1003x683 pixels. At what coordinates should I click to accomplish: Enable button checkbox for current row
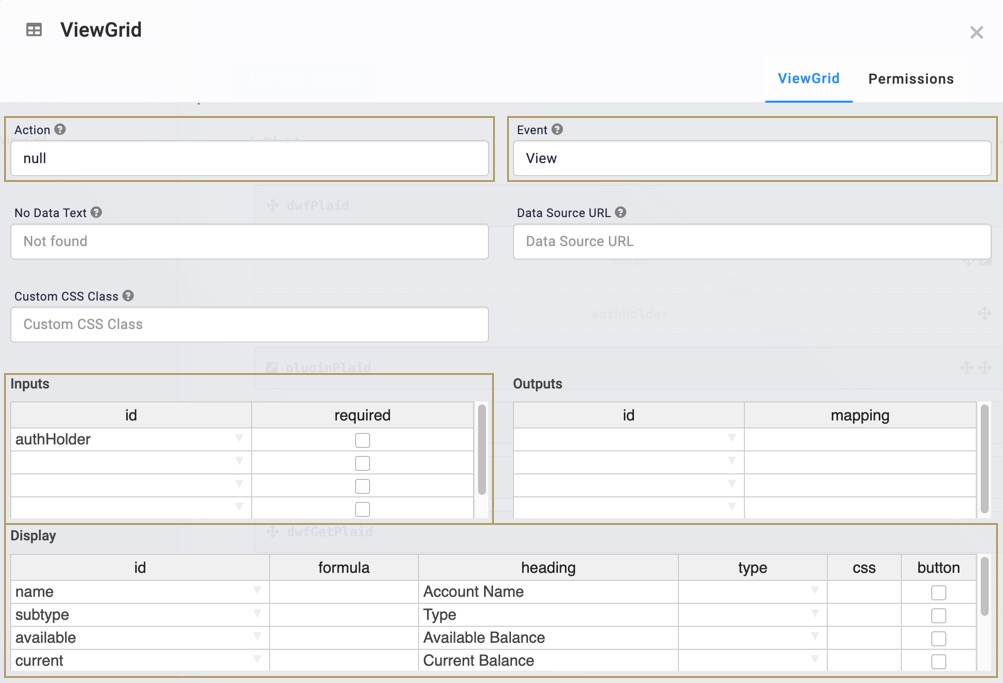(x=938, y=661)
